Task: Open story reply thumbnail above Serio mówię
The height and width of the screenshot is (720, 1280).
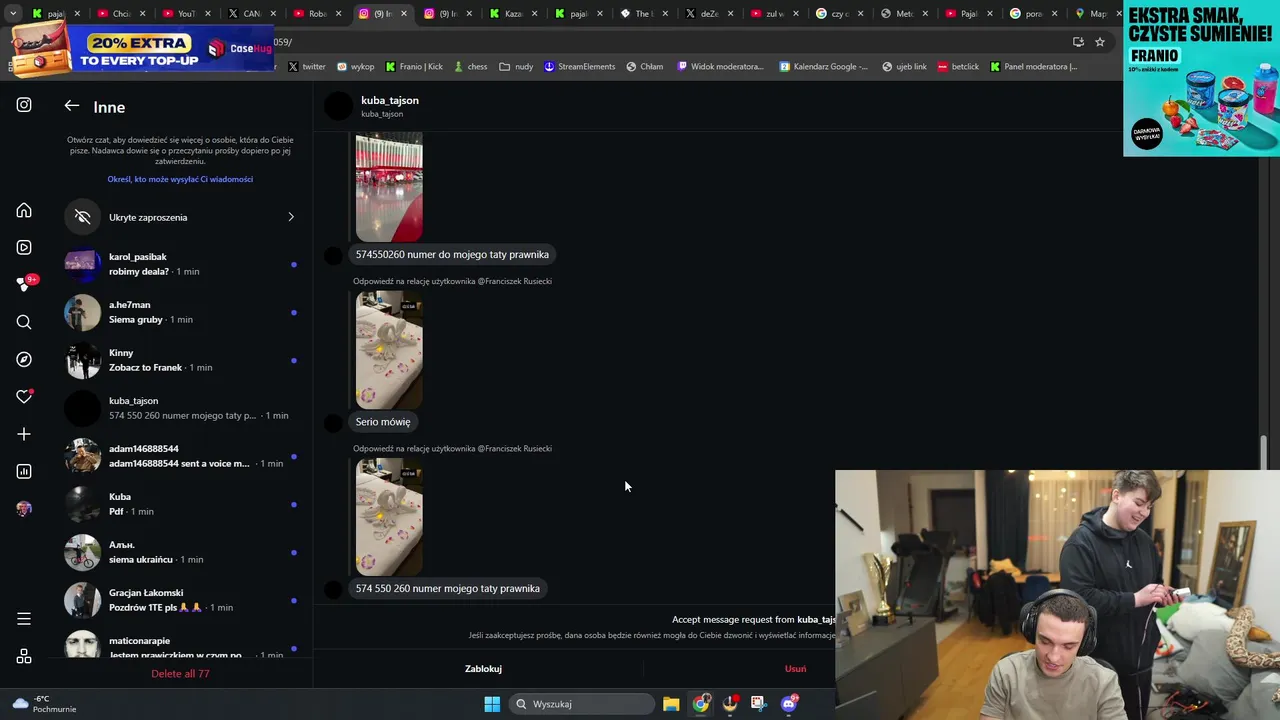Action: pyautogui.click(x=389, y=350)
